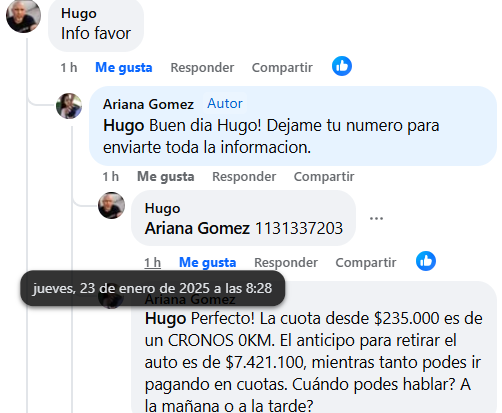Image resolution: width=502 pixels, height=413 pixels.
Task: Click Compartir under Hugo's phone number reply
Action: (366, 263)
